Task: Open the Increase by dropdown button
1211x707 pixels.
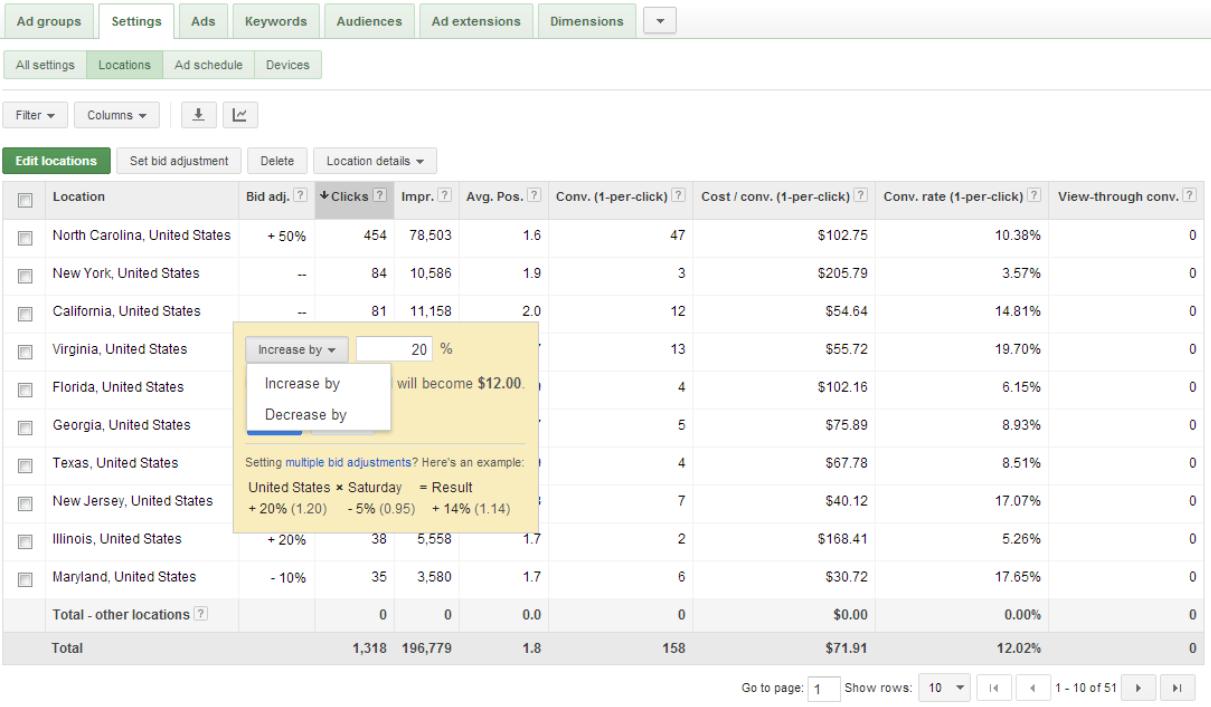Action: coord(297,350)
